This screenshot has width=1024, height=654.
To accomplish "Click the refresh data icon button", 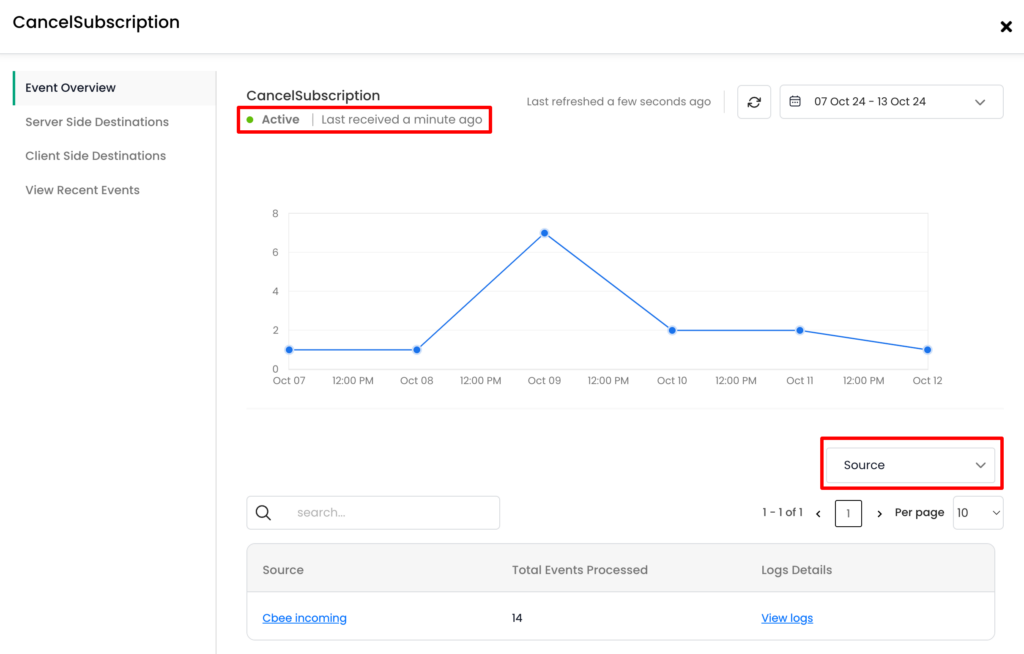I will (x=754, y=102).
